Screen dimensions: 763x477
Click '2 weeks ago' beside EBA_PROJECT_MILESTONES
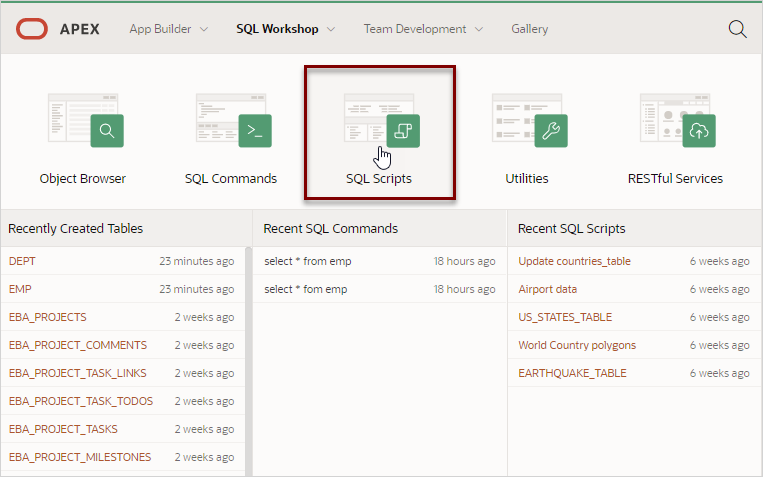(x=204, y=457)
